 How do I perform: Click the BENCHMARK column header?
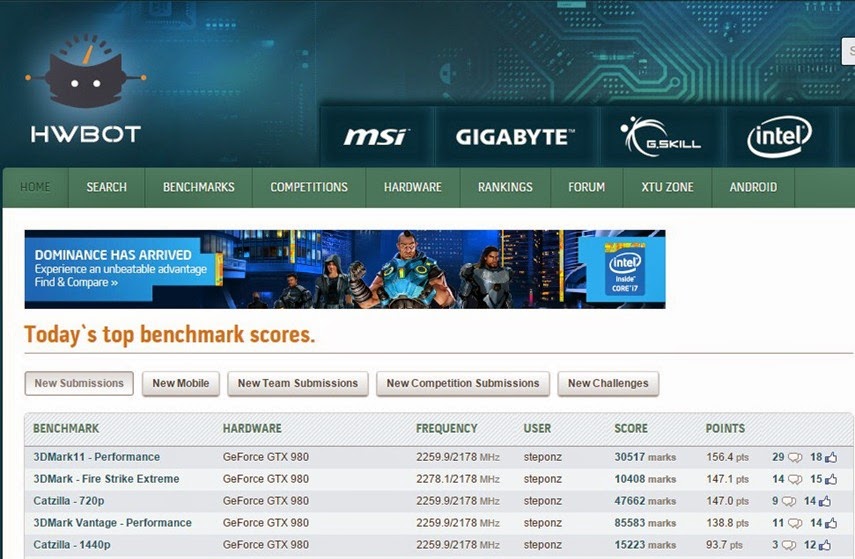pyautogui.click(x=66, y=429)
